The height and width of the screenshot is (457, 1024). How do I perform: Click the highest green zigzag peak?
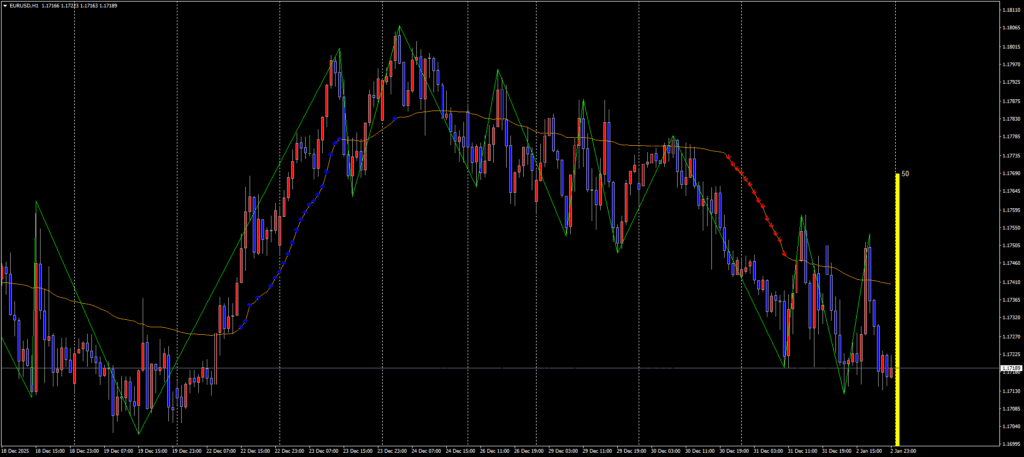(400, 26)
